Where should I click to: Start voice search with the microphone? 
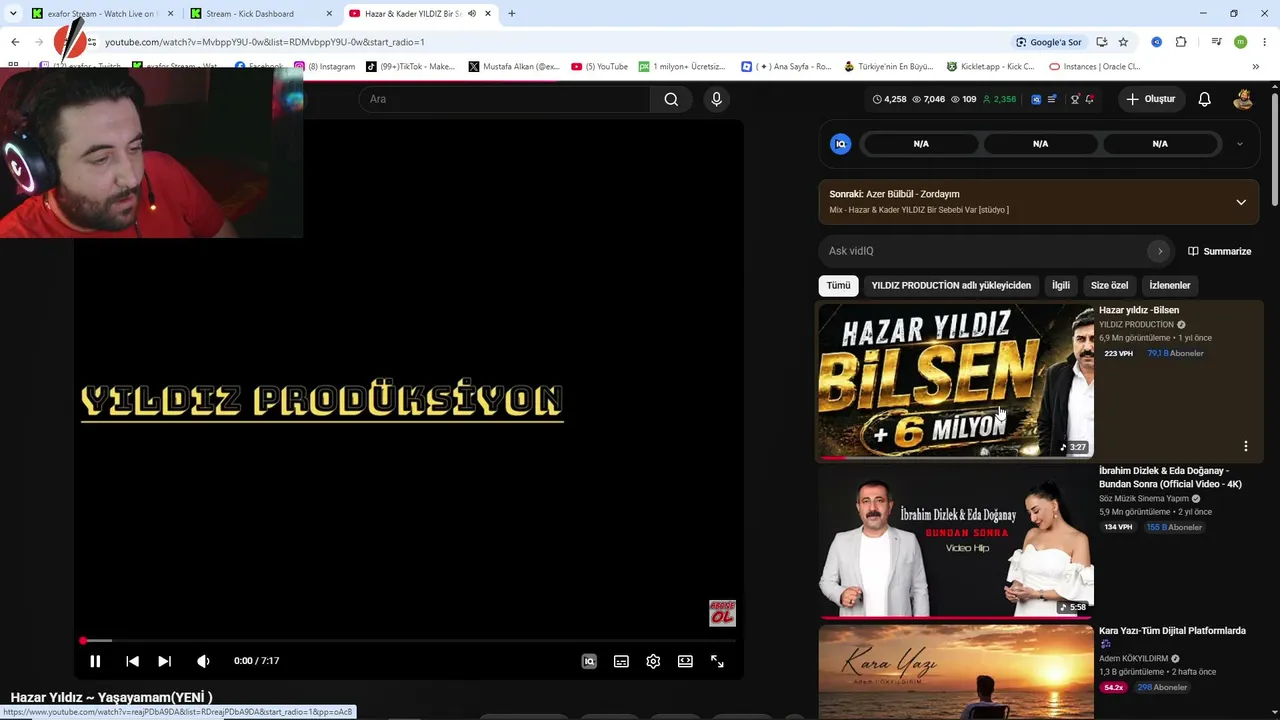(716, 99)
